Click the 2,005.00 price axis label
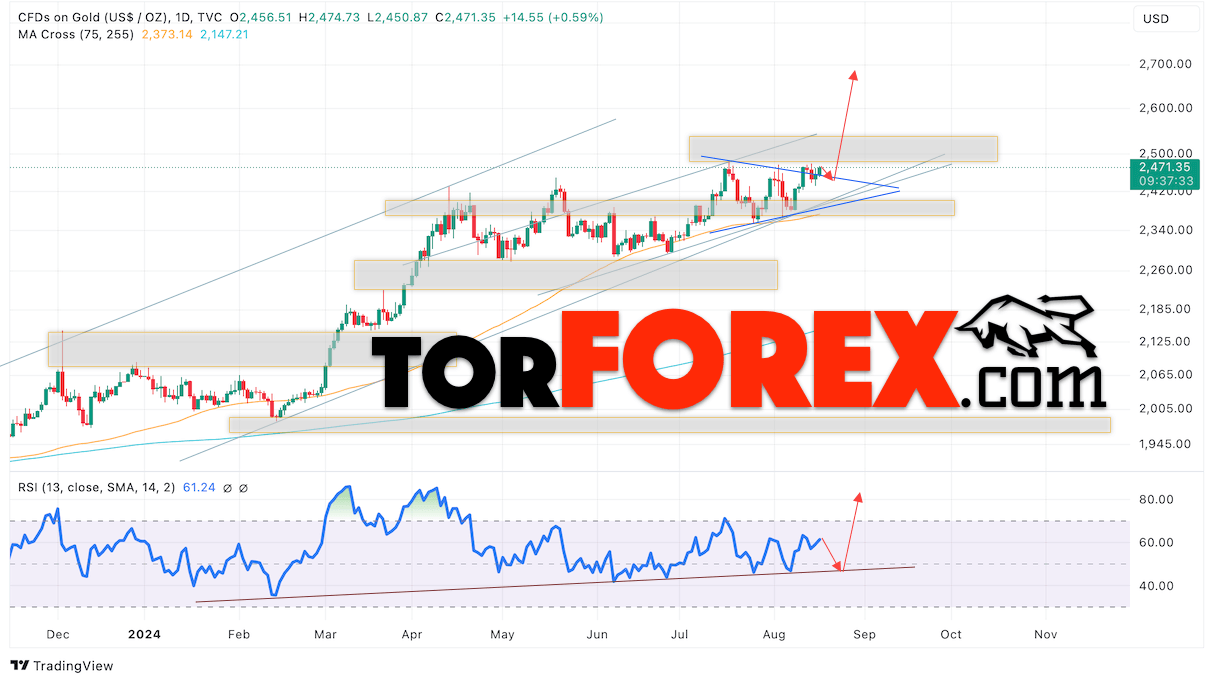Viewport: 1214px width, 683px height. [1166, 409]
